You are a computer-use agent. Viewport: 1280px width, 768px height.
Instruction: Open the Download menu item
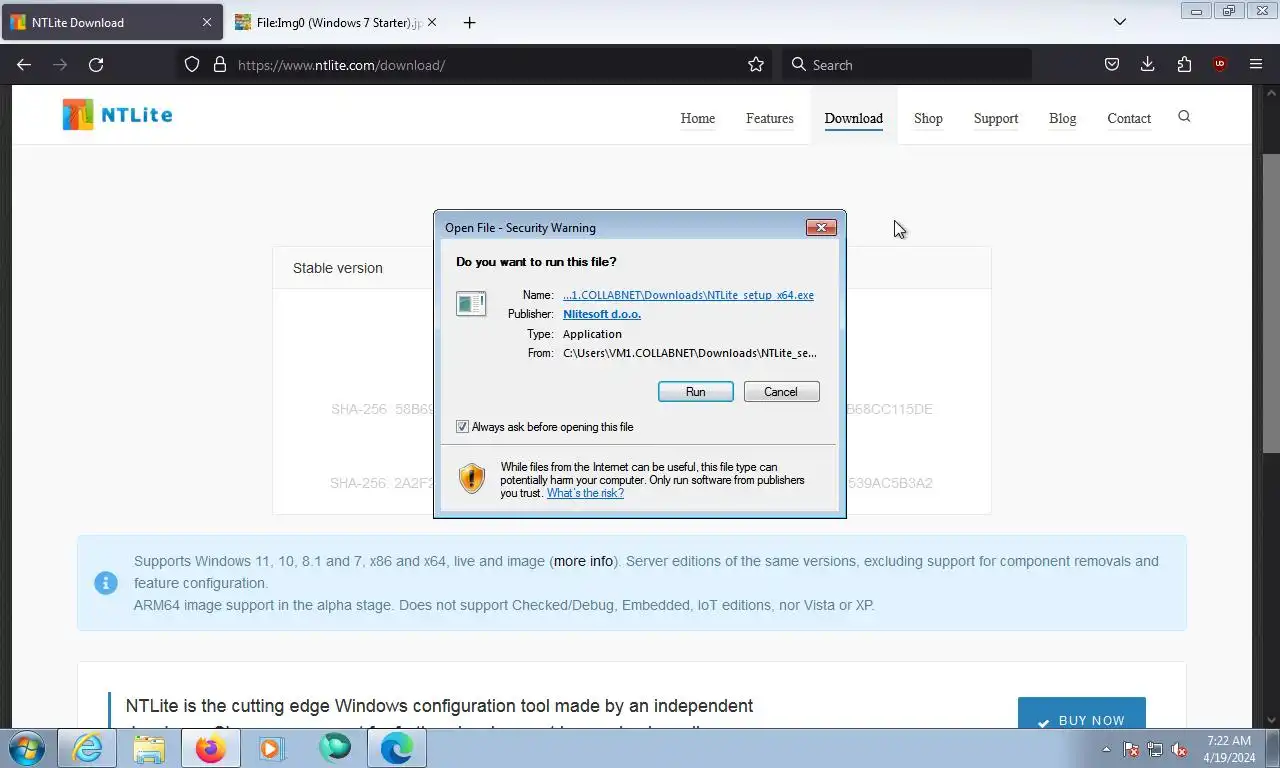click(x=854, y=118)
